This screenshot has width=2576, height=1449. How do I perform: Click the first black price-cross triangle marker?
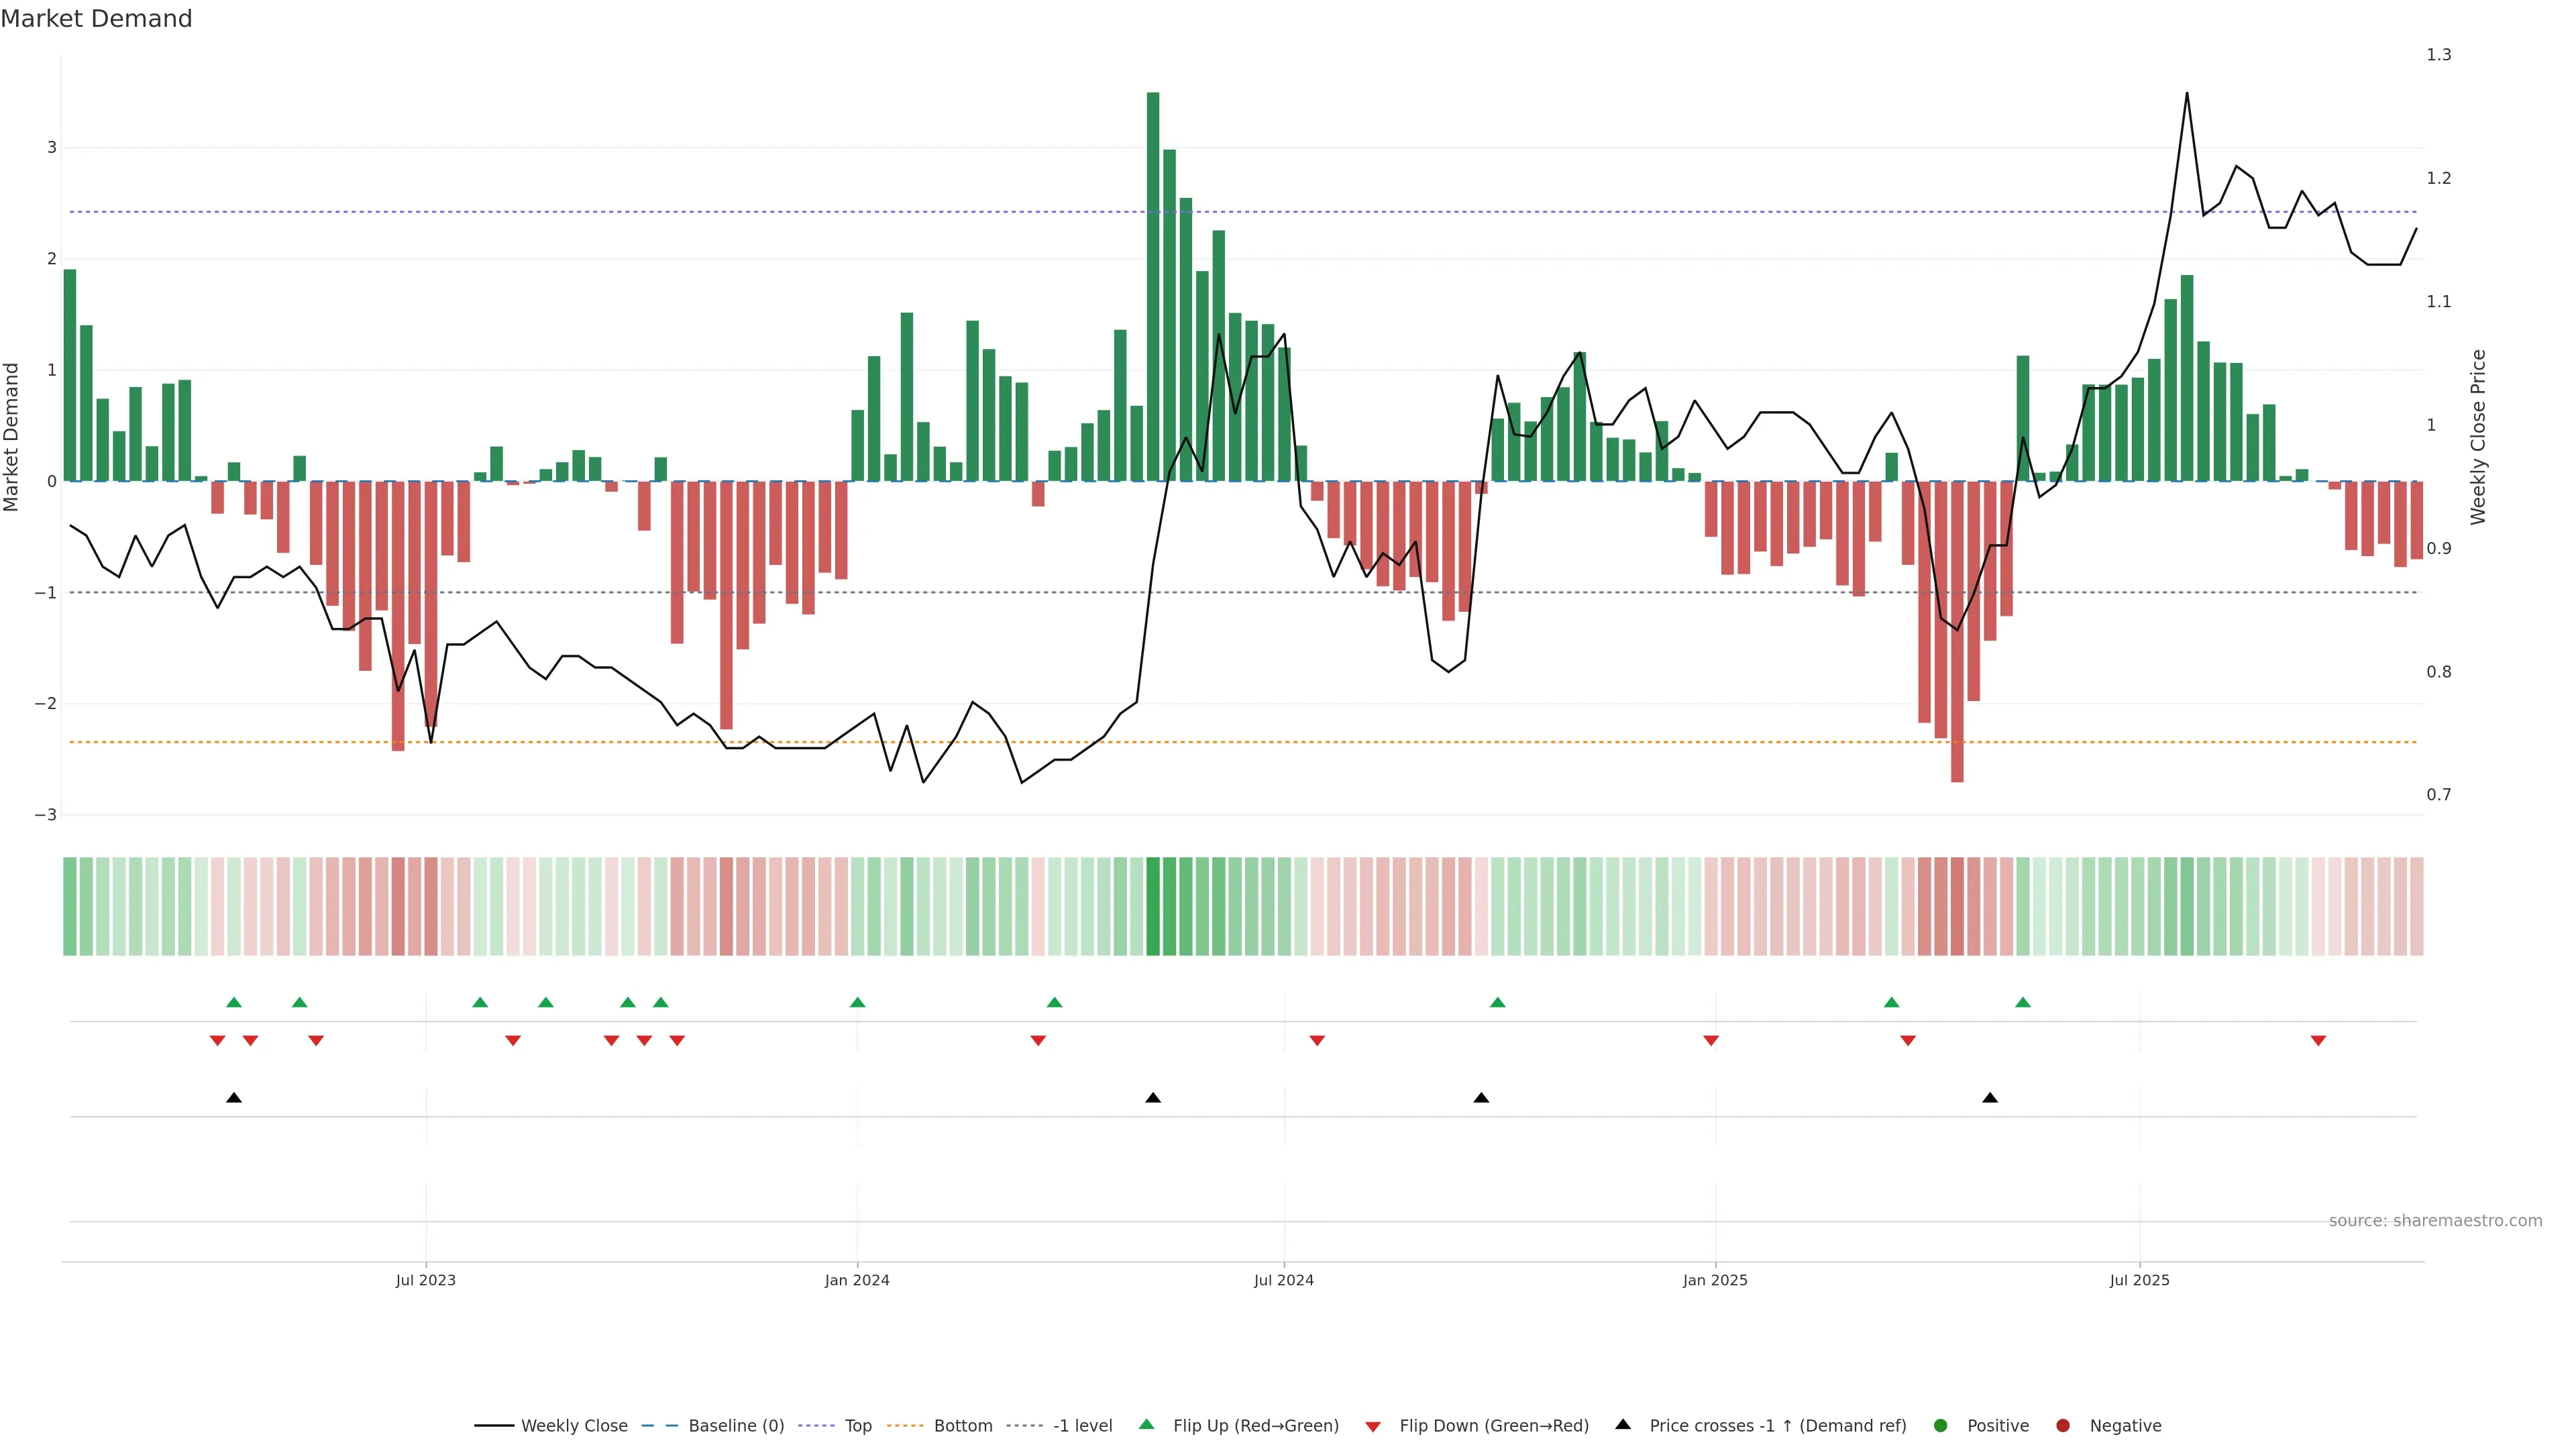(x=234, y=1098)
